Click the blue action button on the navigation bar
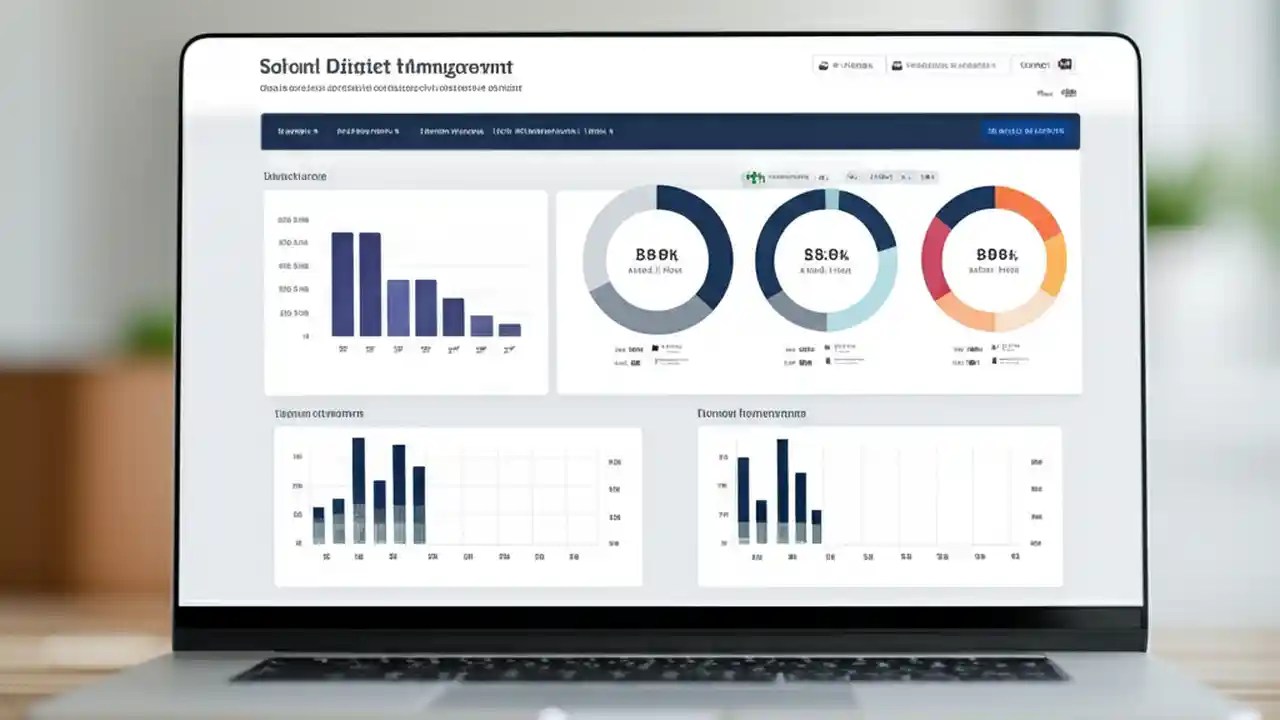The width and height of the screenshot is (1280, 720). tap(1028, 131)
